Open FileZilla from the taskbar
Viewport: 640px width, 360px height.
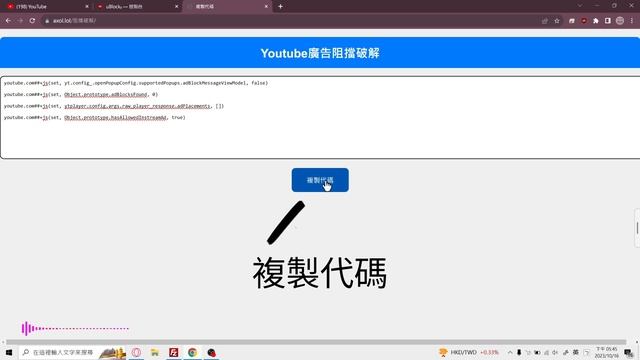(173, 352)
